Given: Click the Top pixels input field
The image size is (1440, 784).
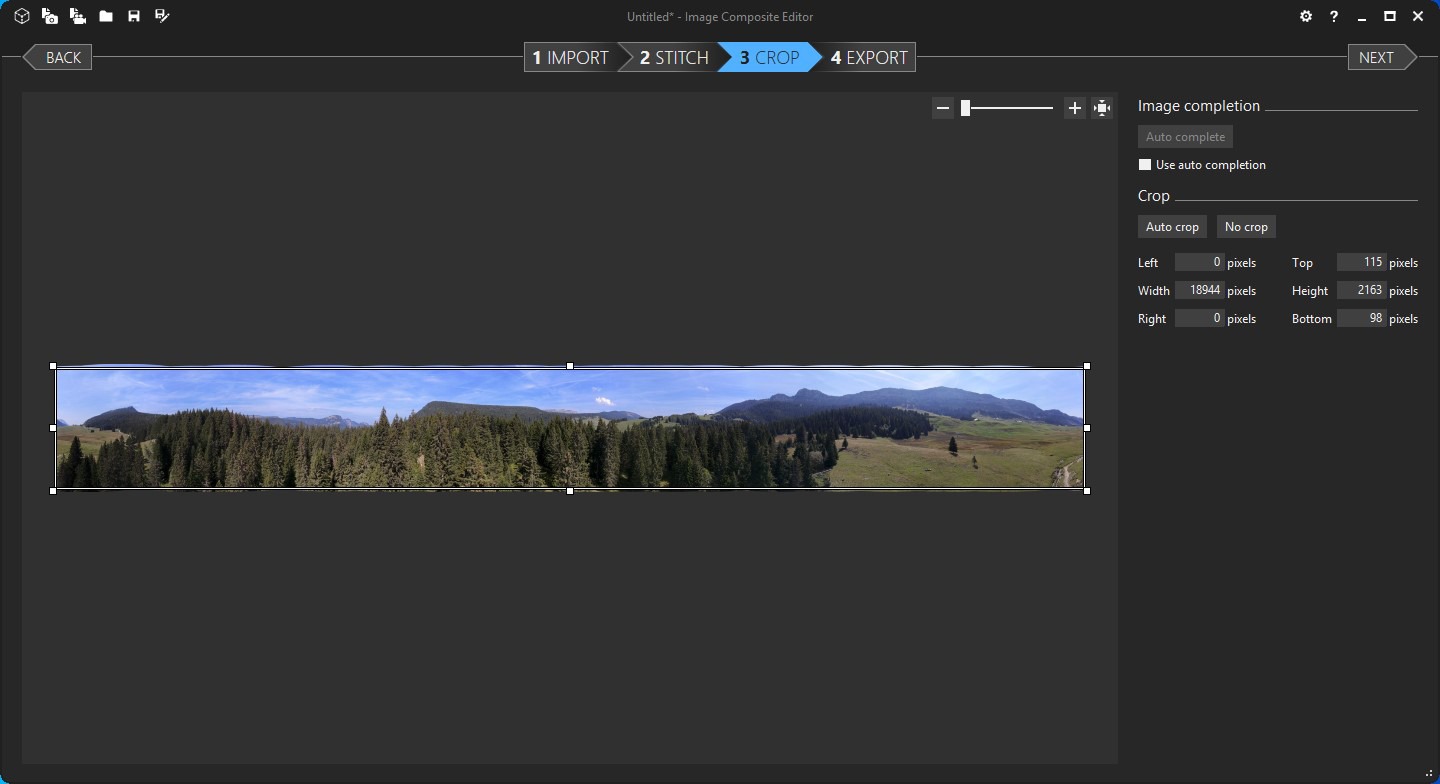Looking at the screenshot, I should click(1361, 263).
